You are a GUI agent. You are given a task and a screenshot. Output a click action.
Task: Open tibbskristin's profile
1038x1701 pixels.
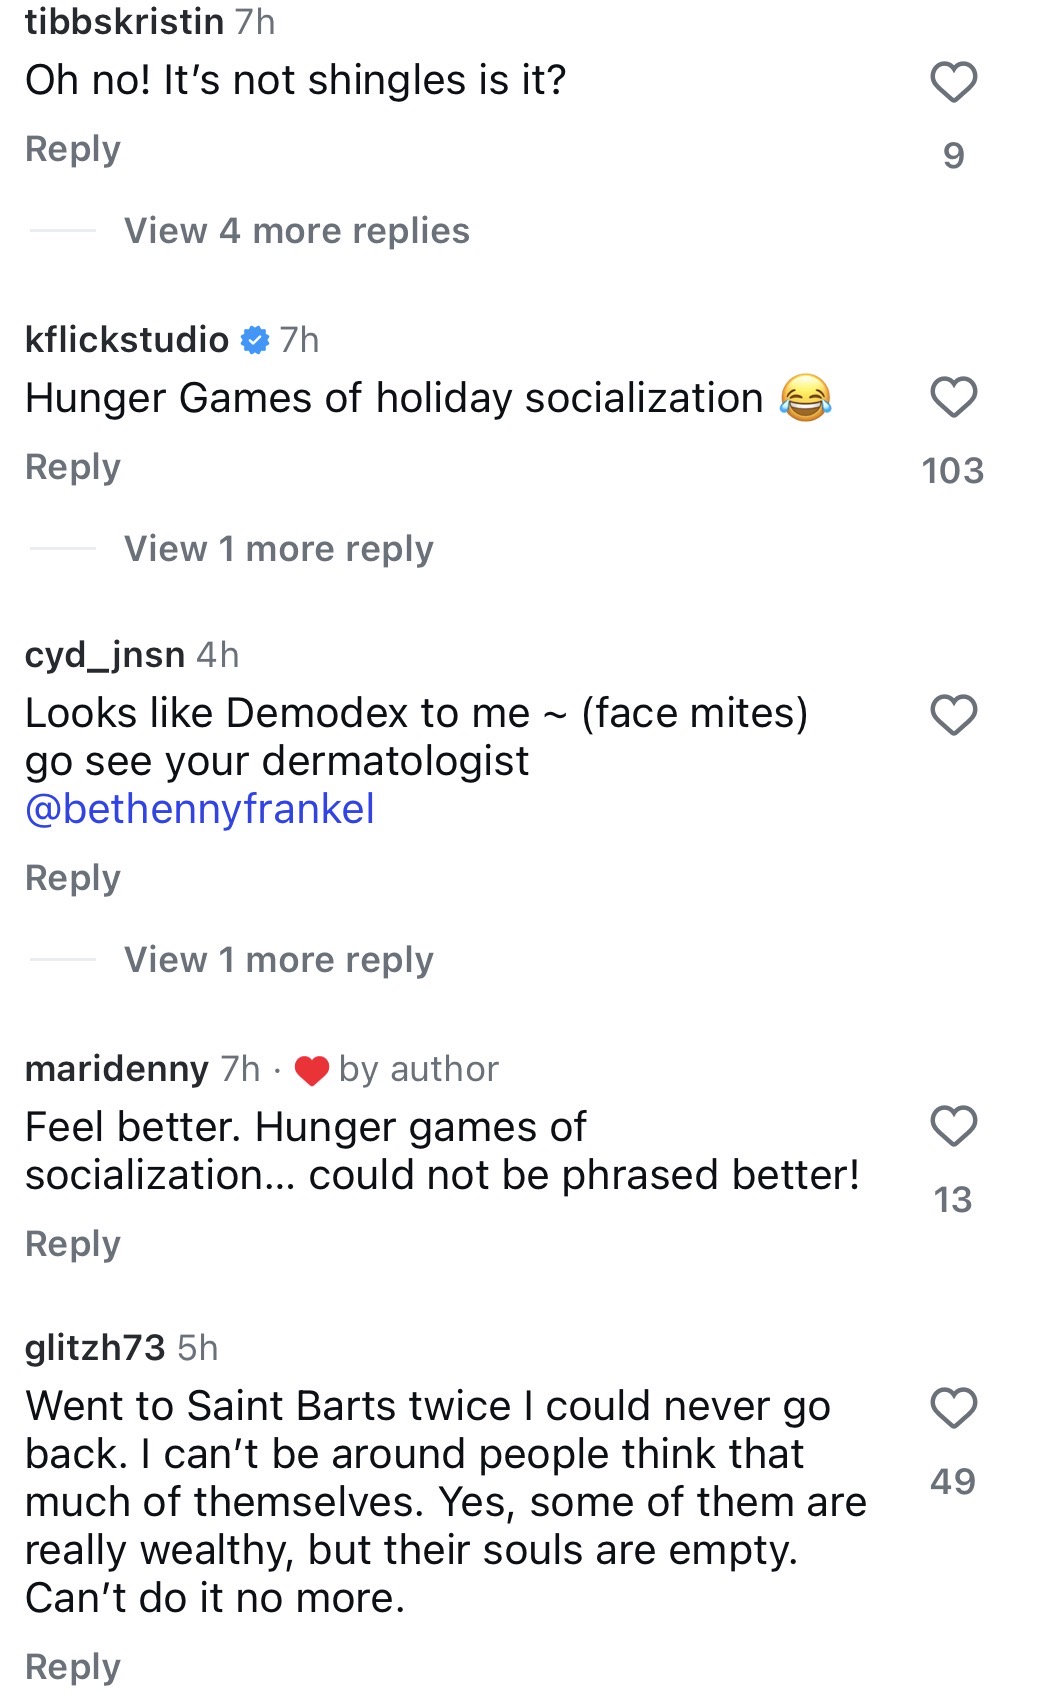[x=124, y=21]
